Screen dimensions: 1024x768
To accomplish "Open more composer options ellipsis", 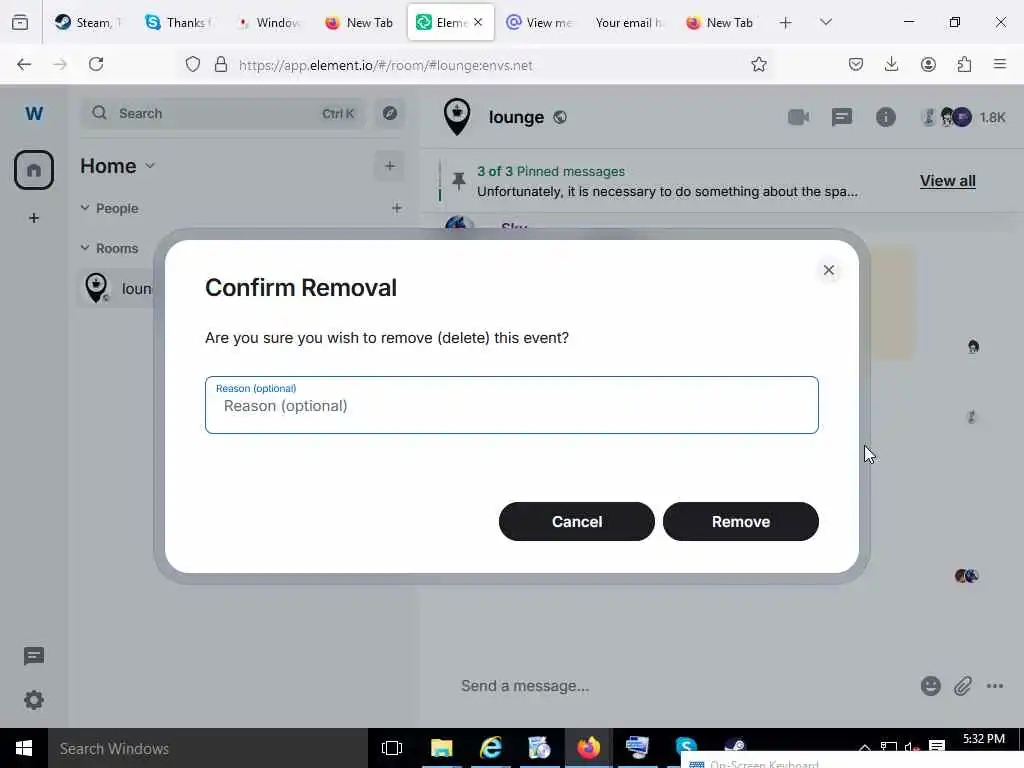I will tap(995, 686).
